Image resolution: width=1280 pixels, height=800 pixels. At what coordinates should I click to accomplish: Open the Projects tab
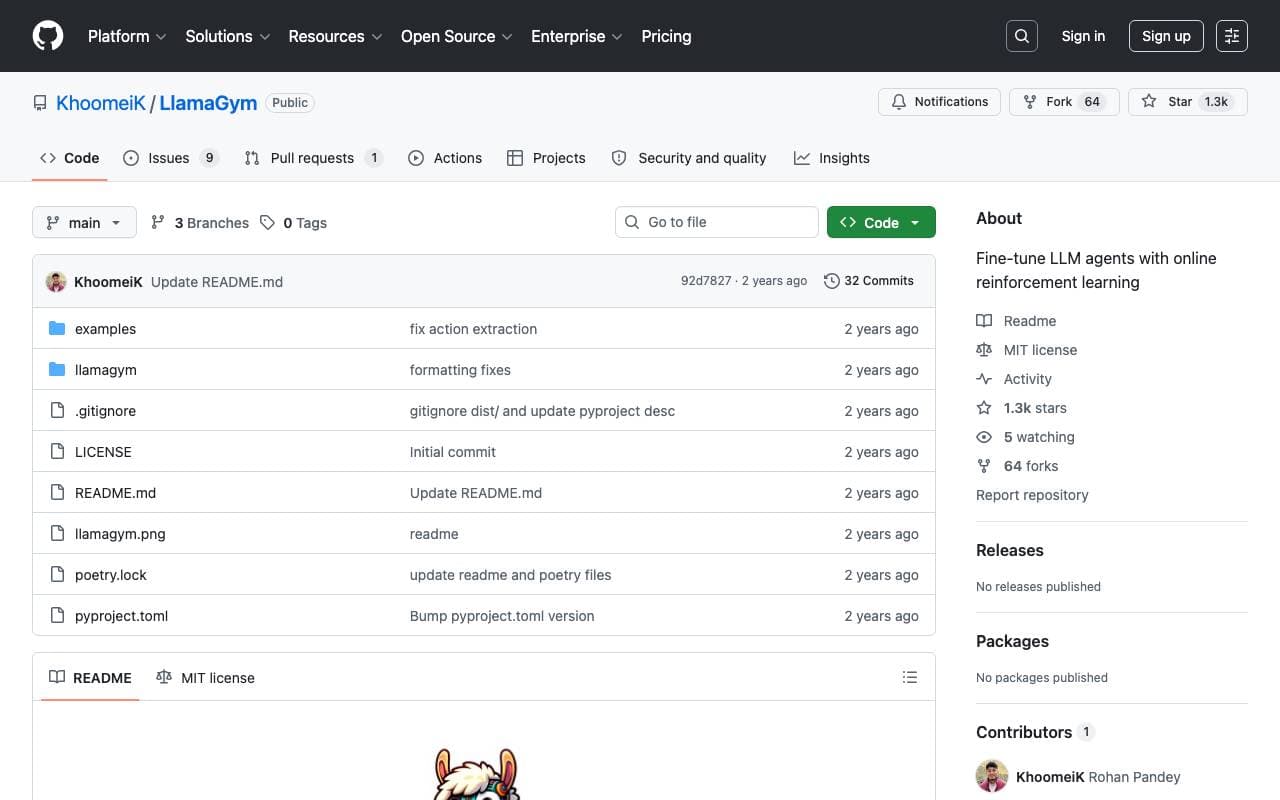[x=546, y=158]
